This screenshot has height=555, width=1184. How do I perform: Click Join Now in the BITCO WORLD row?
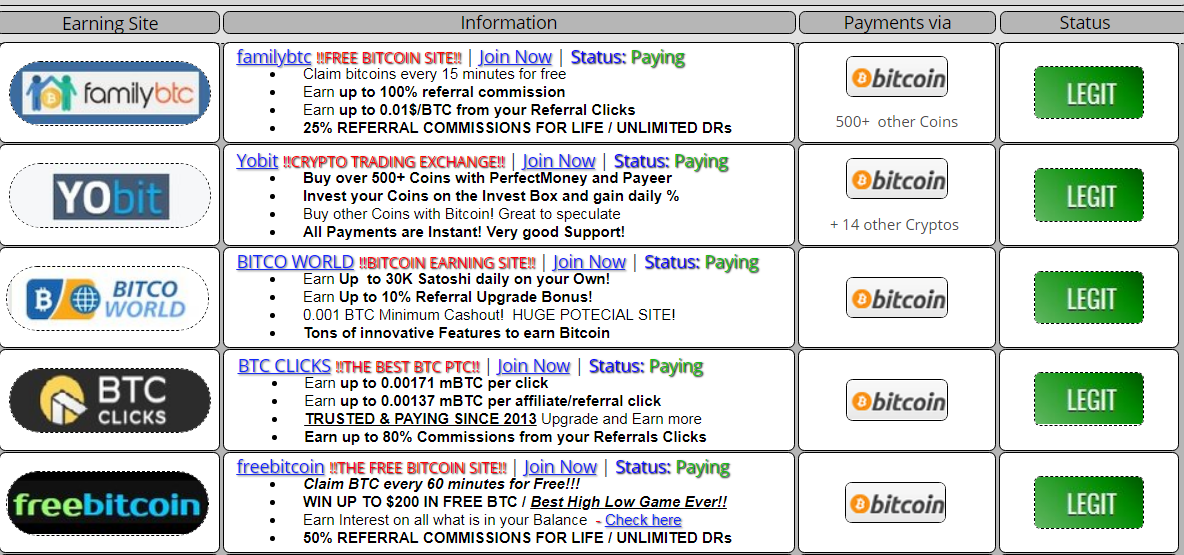tap(589, 263)
